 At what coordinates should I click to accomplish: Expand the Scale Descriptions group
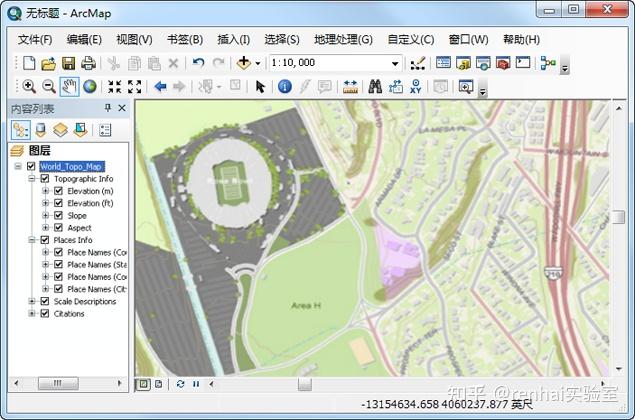point(32,301)
